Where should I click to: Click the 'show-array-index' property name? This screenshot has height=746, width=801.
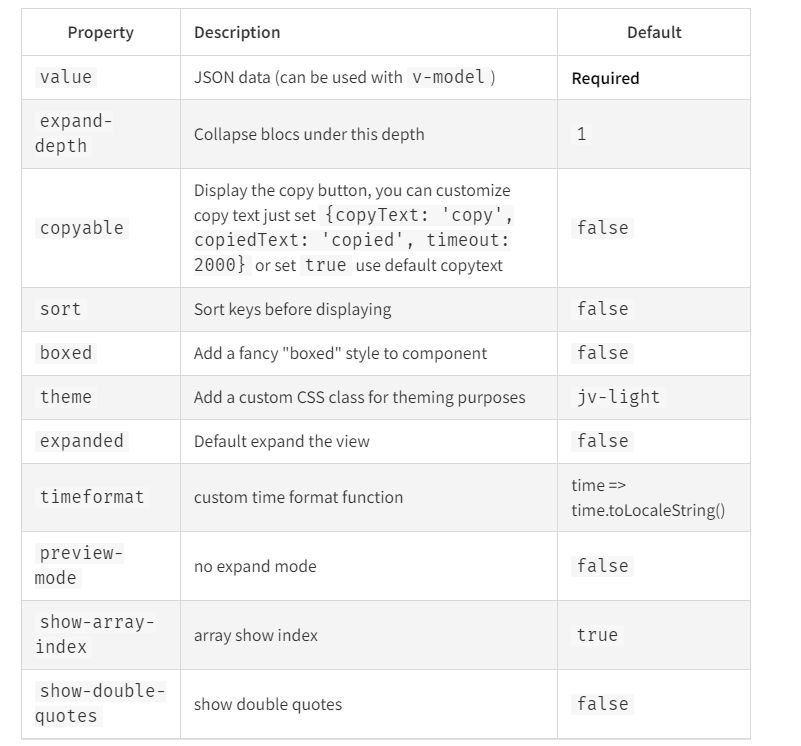point(95,634)
